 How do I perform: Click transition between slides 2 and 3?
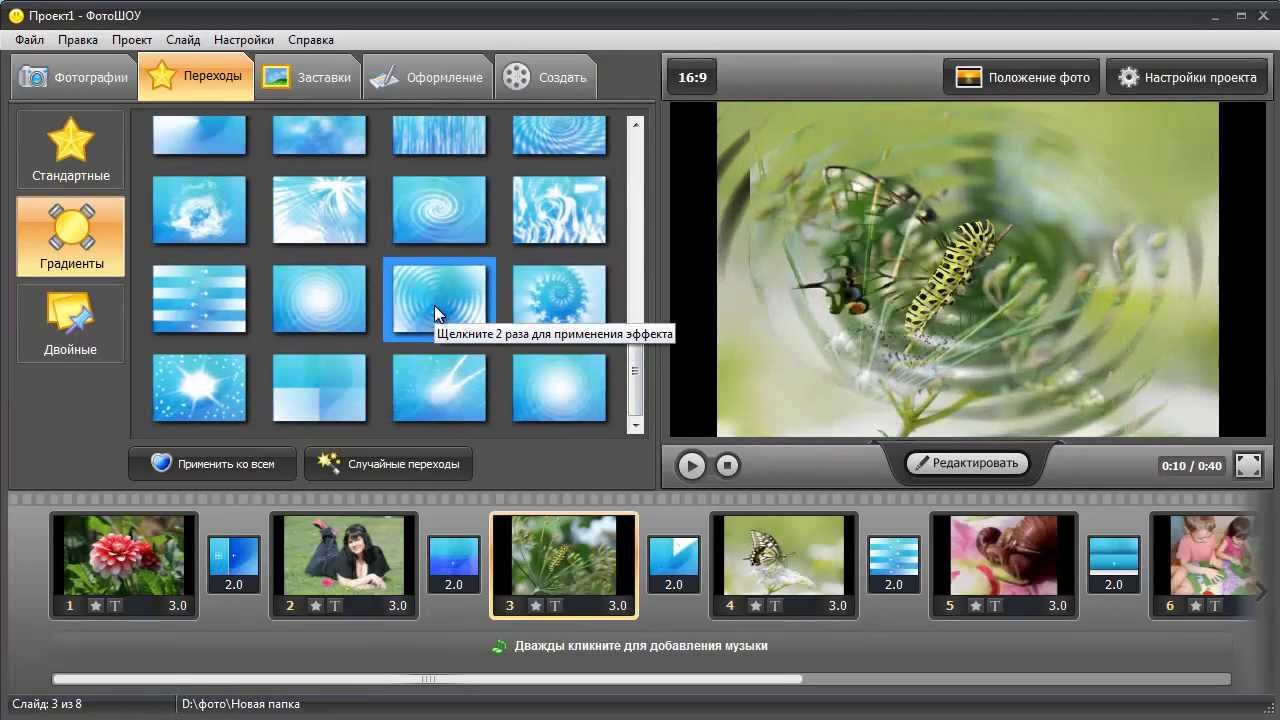pyautogui.click(x=454, y=564)
